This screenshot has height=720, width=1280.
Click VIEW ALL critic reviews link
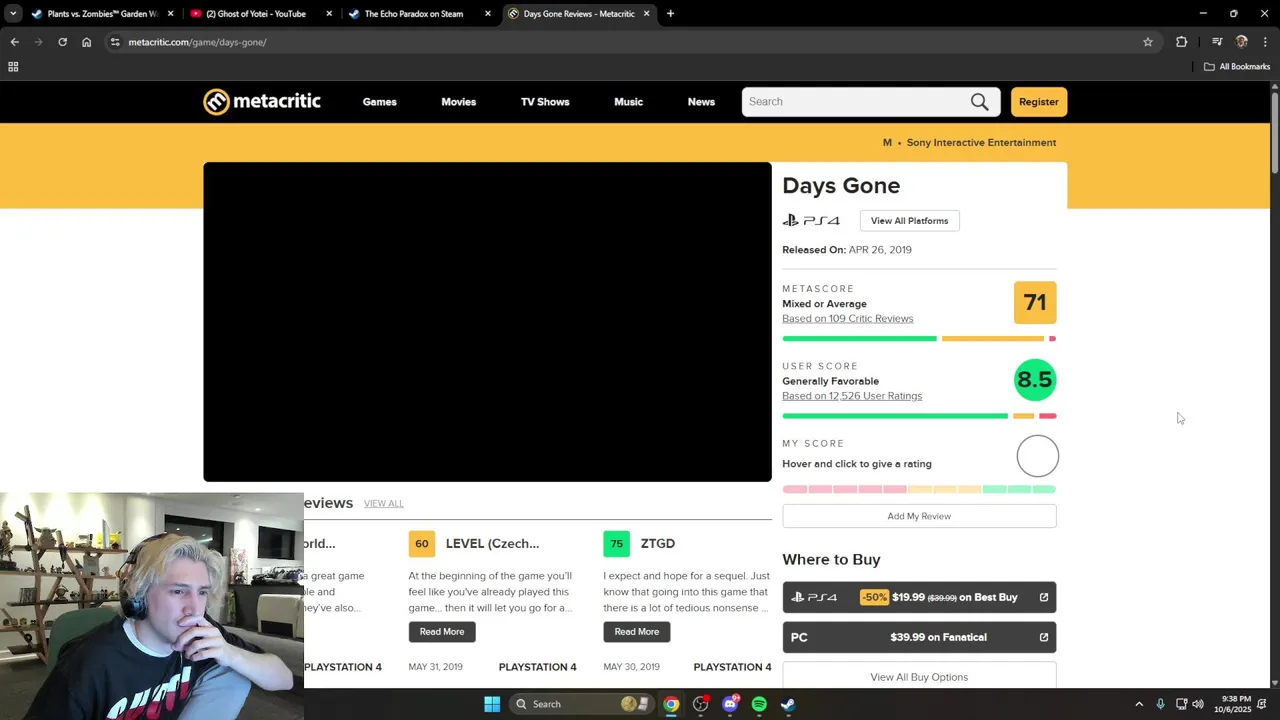(384, 504)
